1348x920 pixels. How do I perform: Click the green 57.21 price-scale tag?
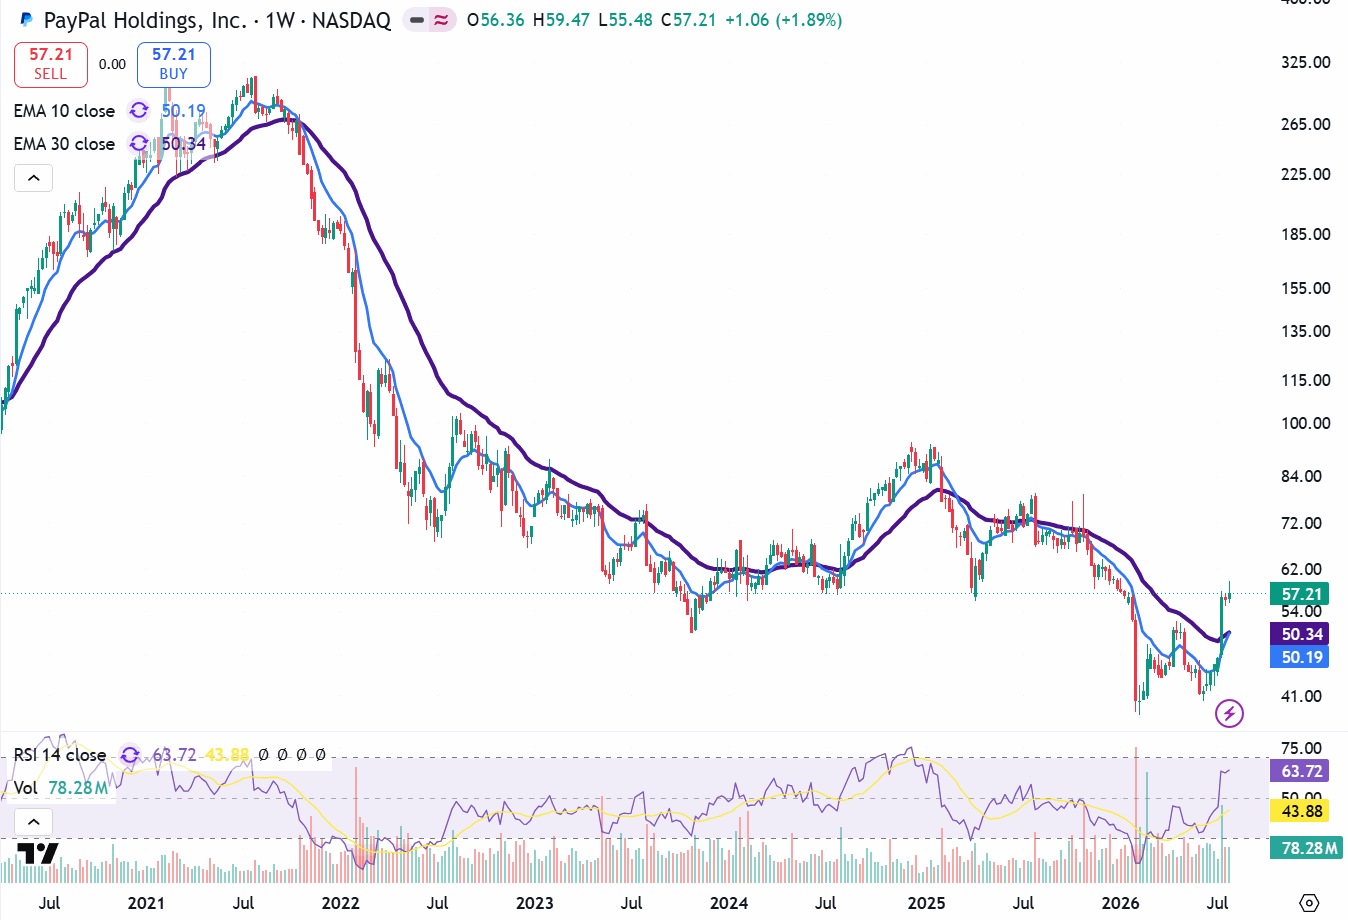point(1299,594)
